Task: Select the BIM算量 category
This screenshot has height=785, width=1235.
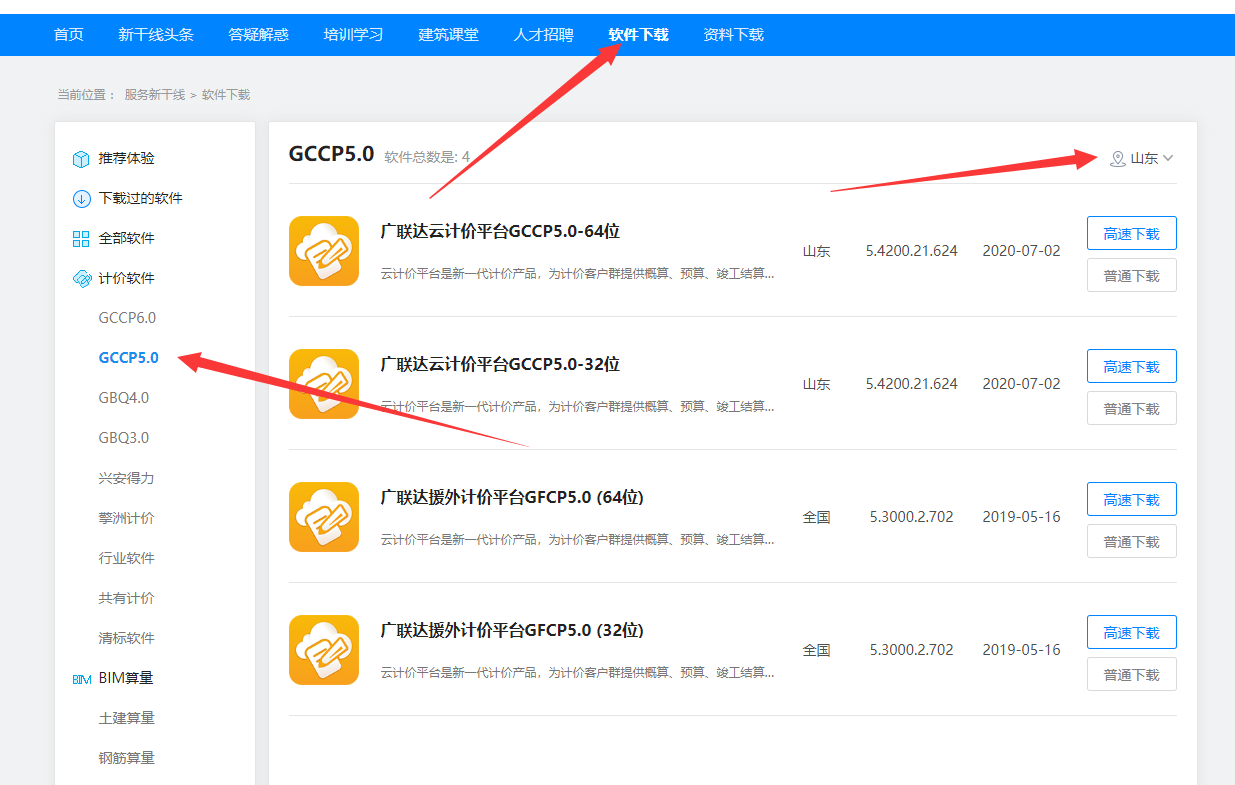Action: pyautogui.click(x=126, y=678)
